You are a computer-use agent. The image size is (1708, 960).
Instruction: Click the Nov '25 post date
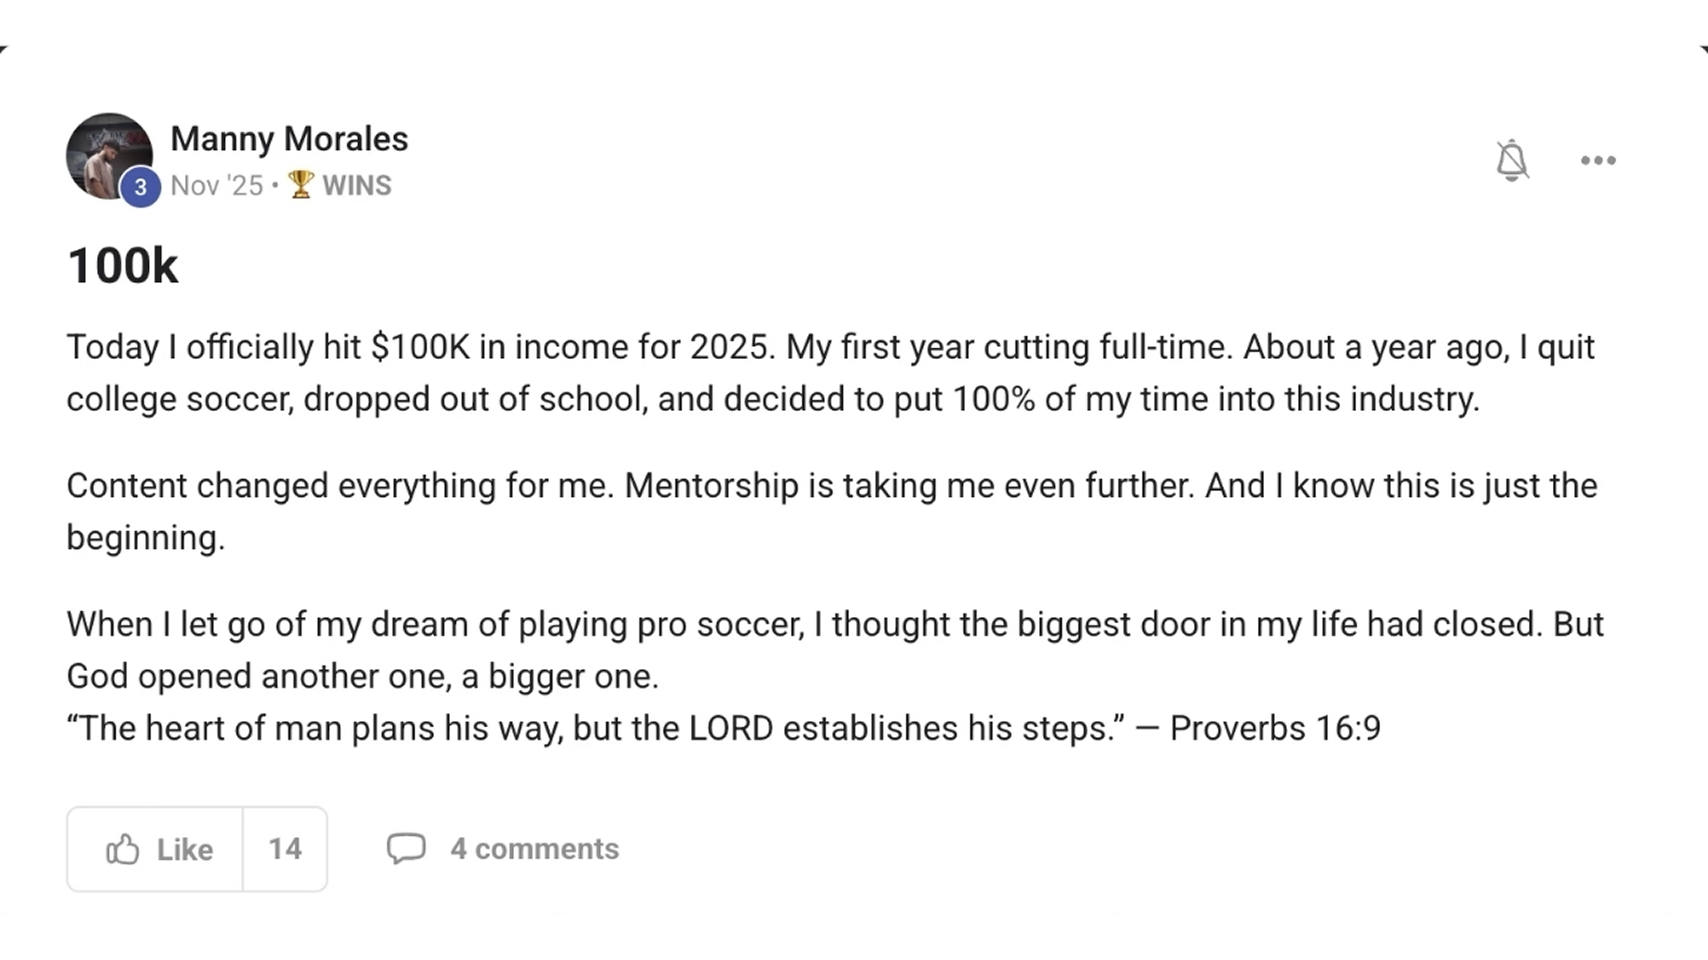[216, 185]
